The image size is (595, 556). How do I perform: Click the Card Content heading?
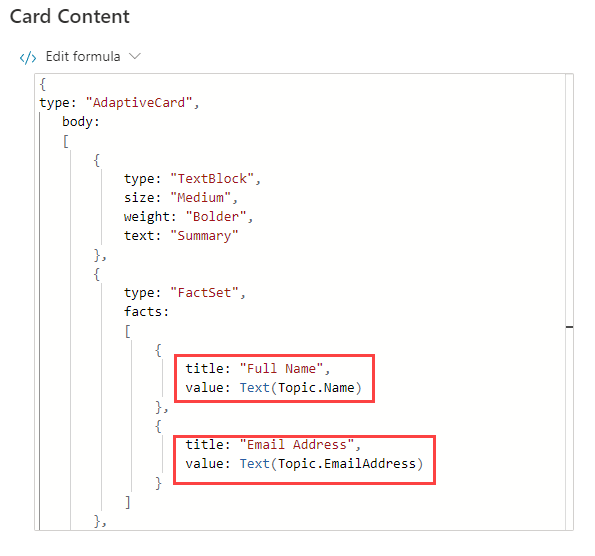pyautogui.click(x=69, y=16)
